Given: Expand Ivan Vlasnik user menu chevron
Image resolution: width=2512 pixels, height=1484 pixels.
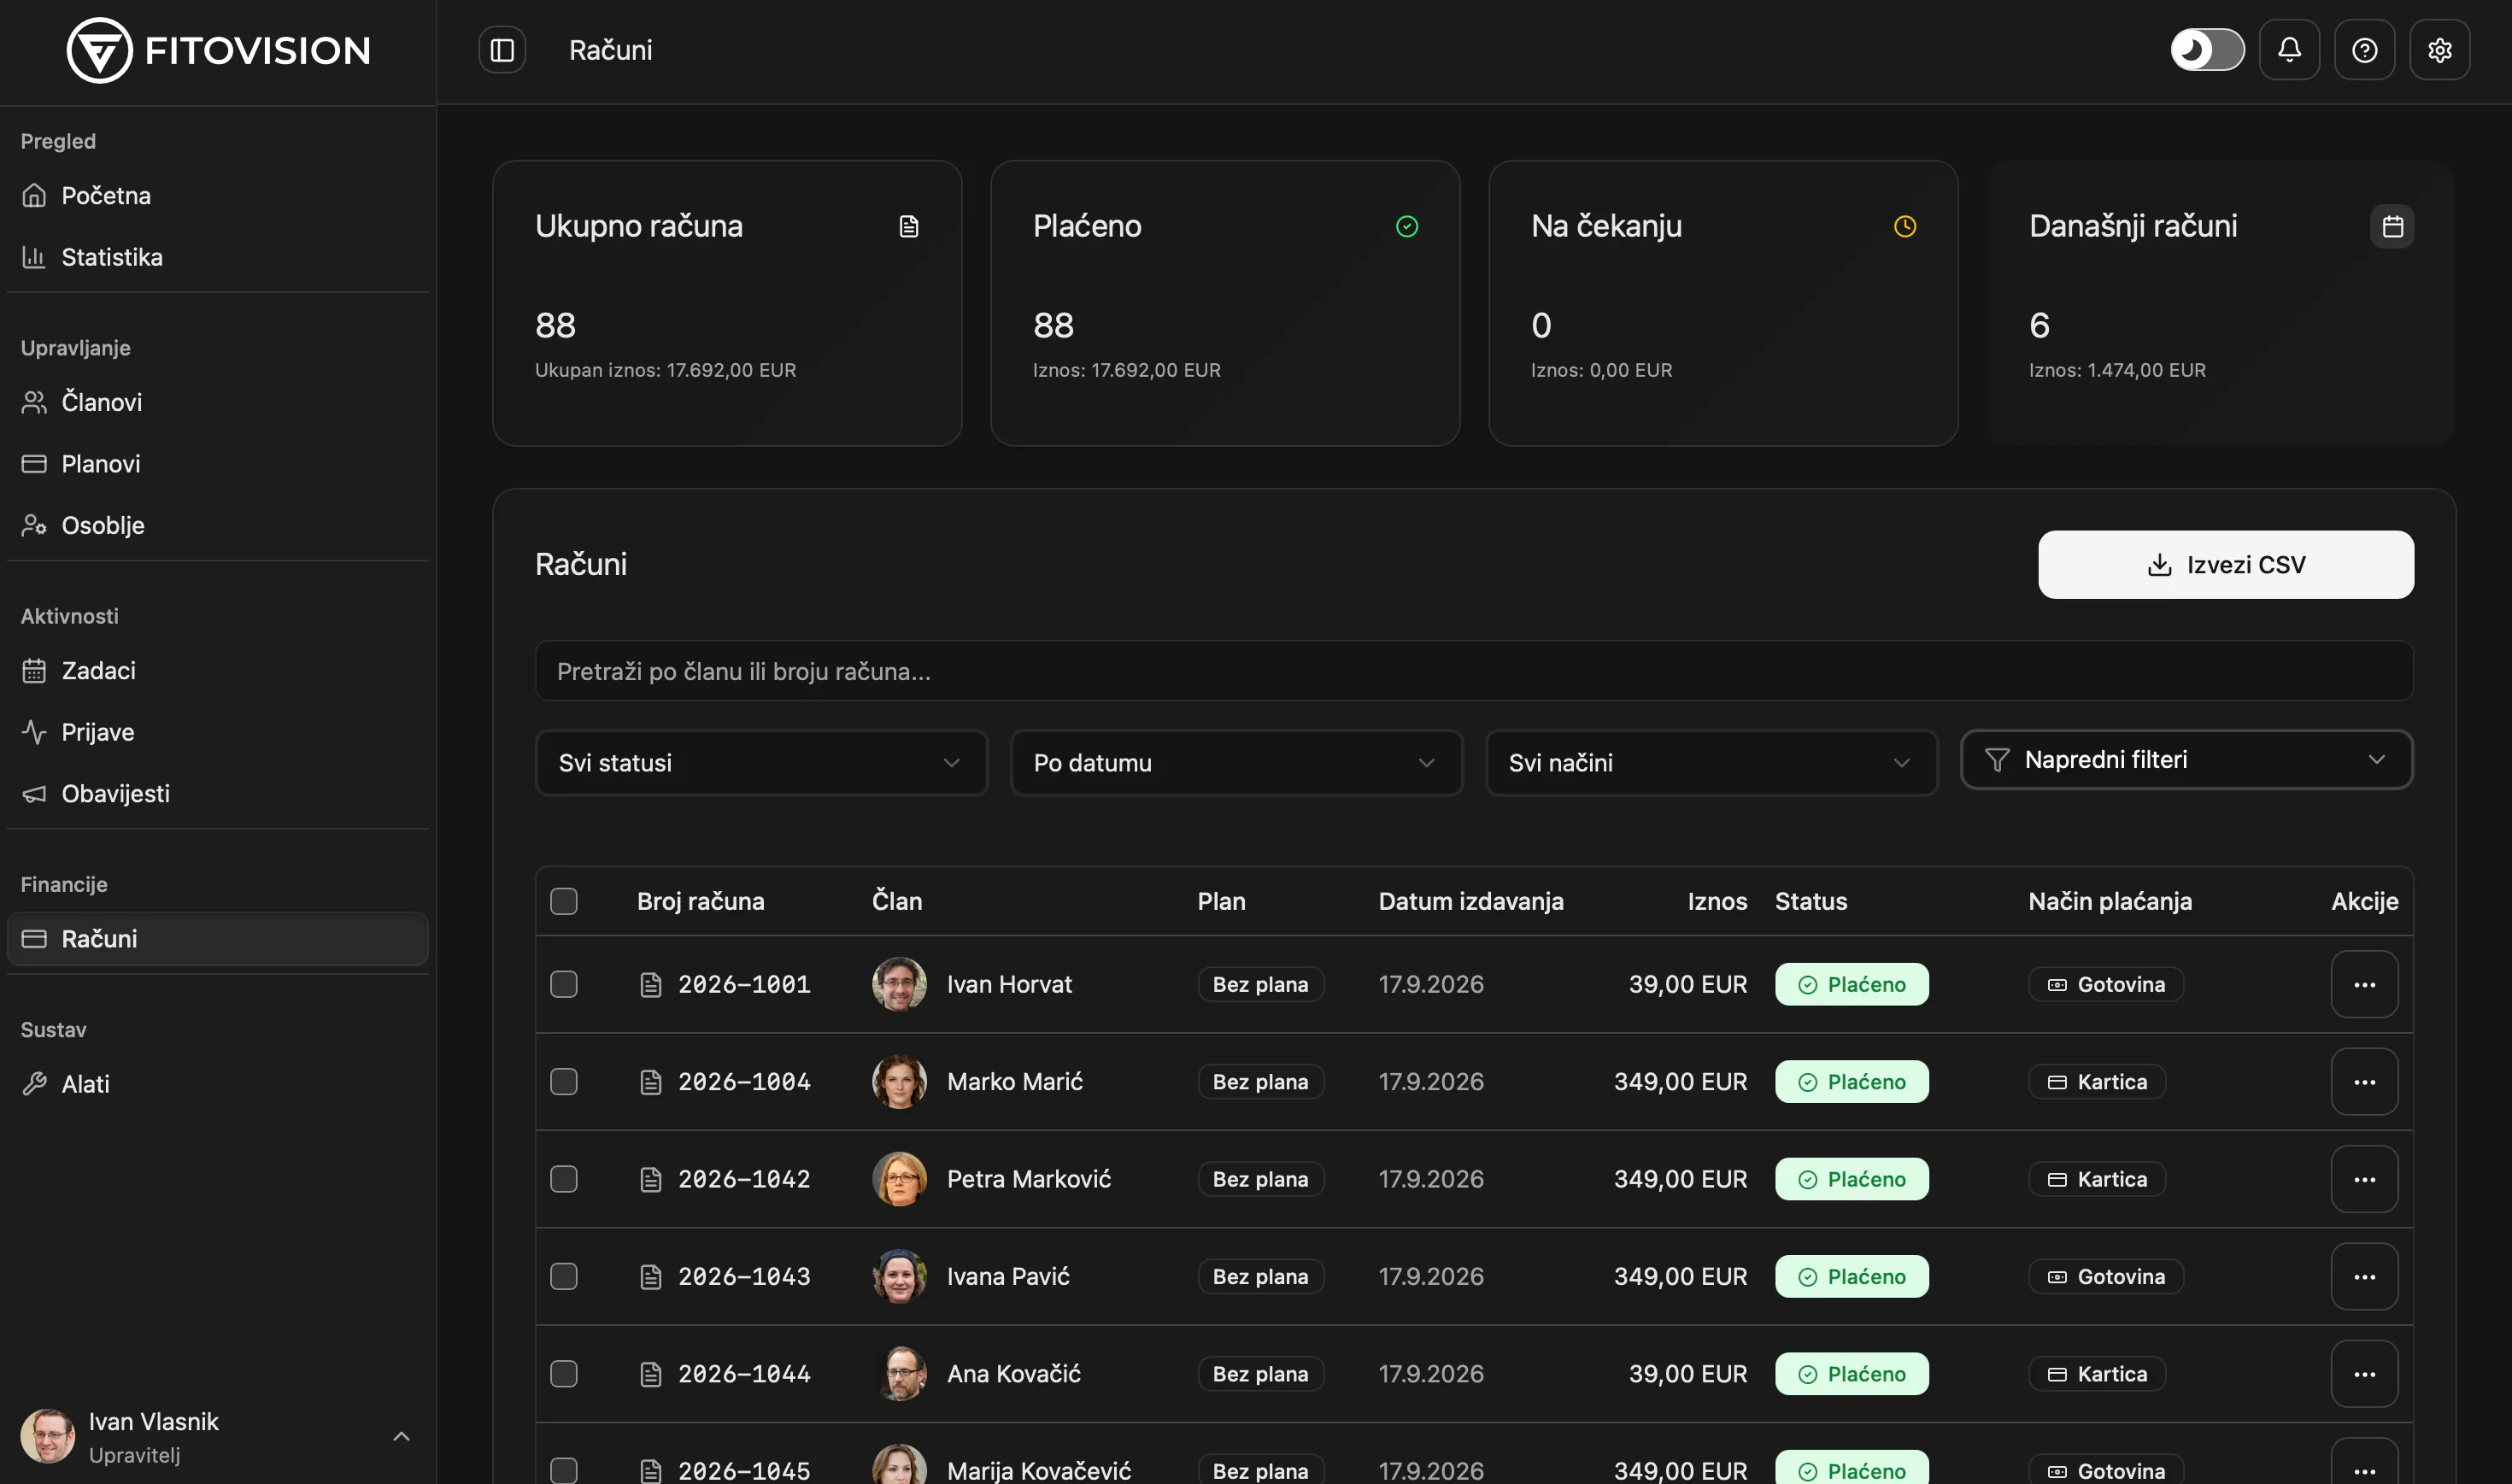Looking at the screenshot, I should 401,1436.
